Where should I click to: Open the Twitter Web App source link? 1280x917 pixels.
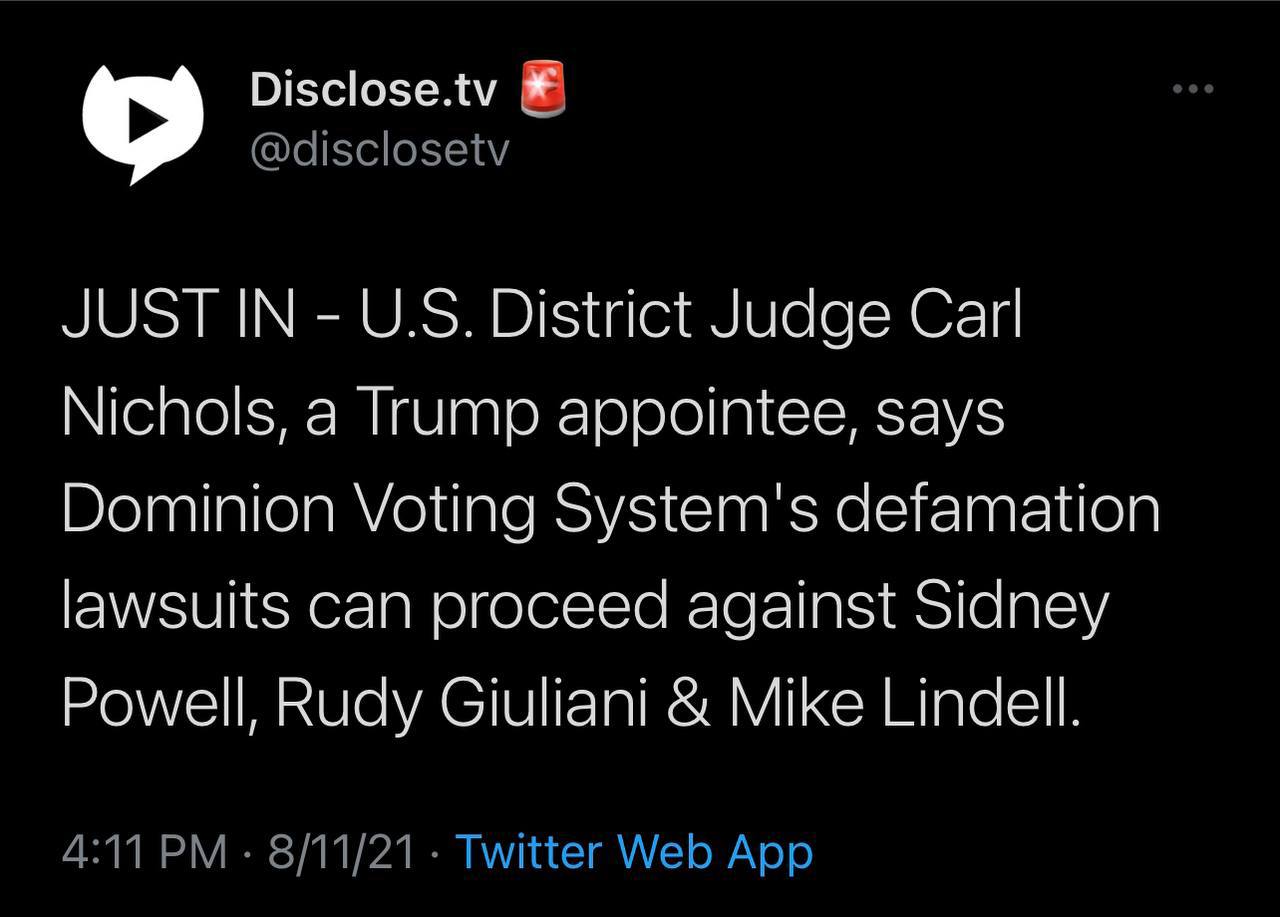pos(634,852)
